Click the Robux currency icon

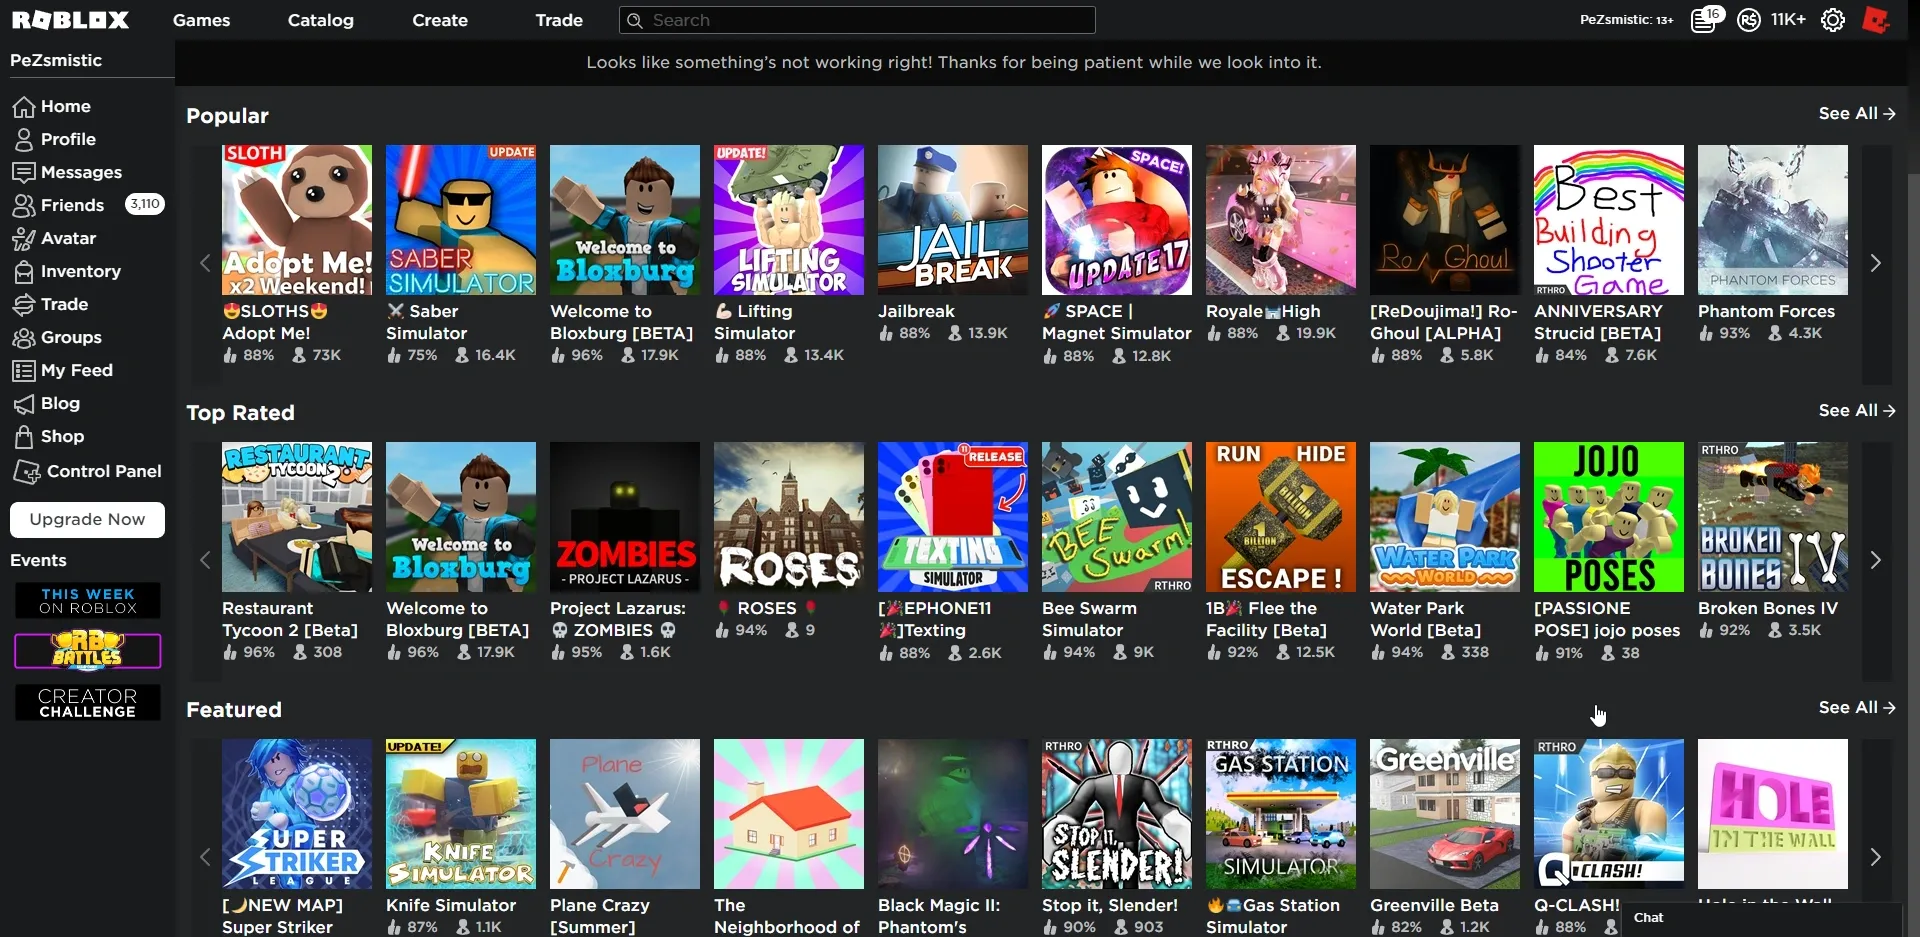pyautogui.click(x=1749, y=20)
